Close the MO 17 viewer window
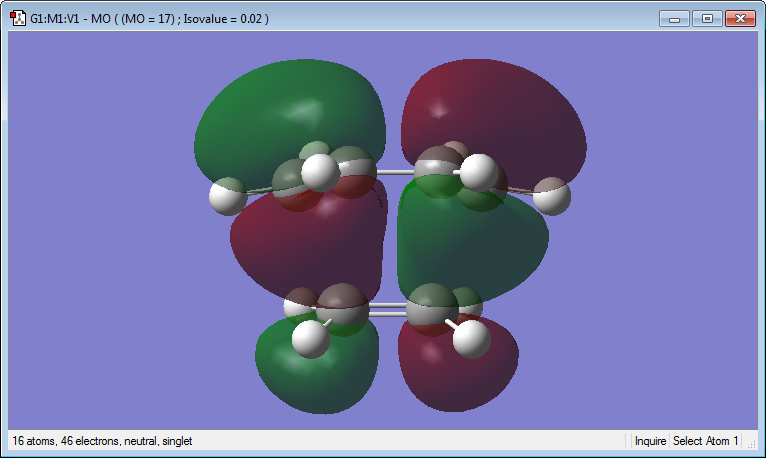 (740, 19)
